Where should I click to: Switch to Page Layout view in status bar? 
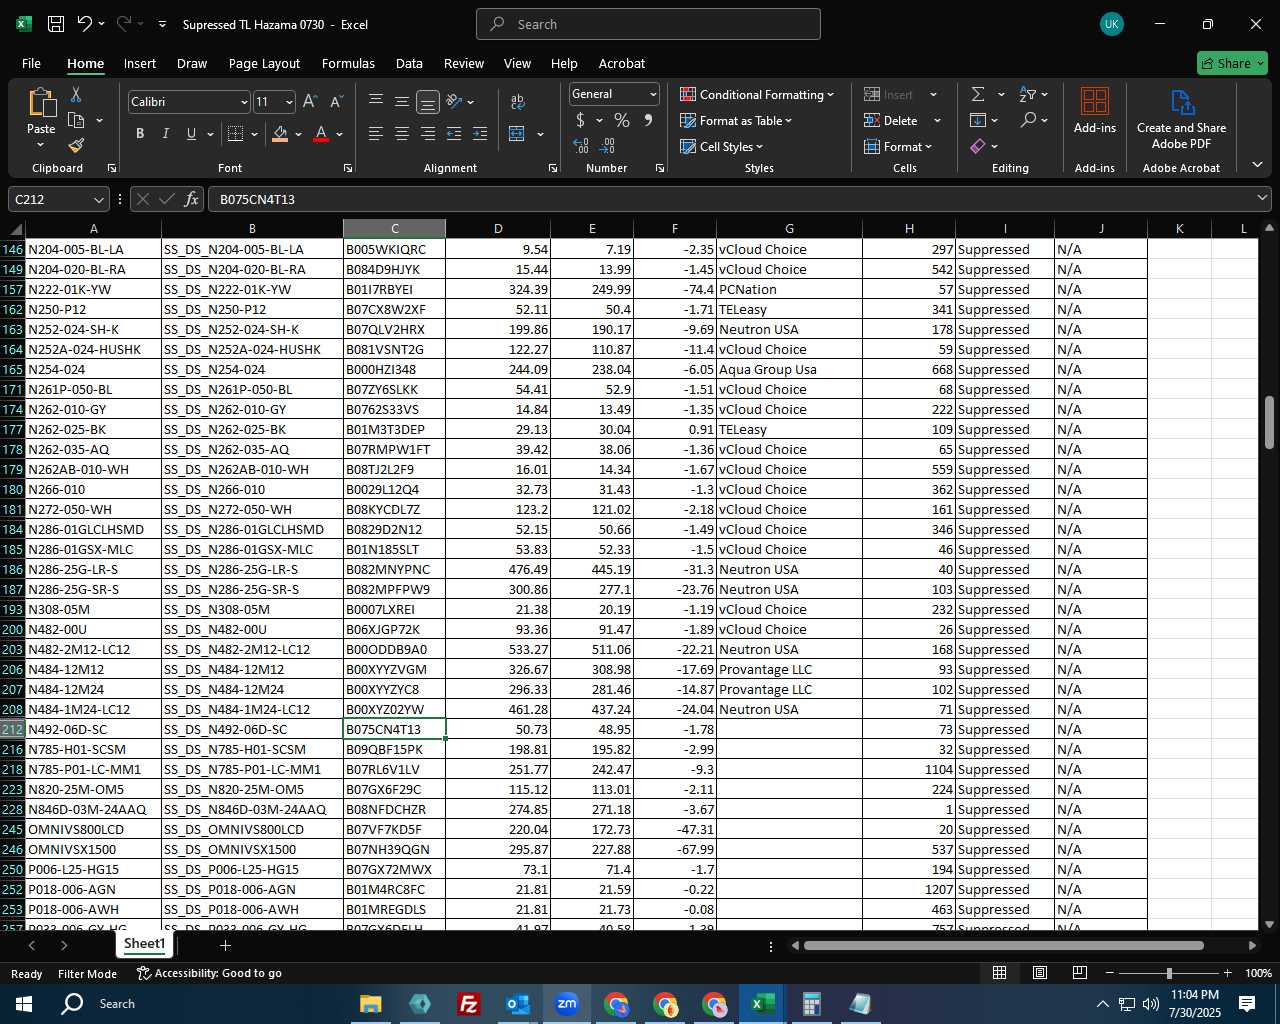[1040, 973]
